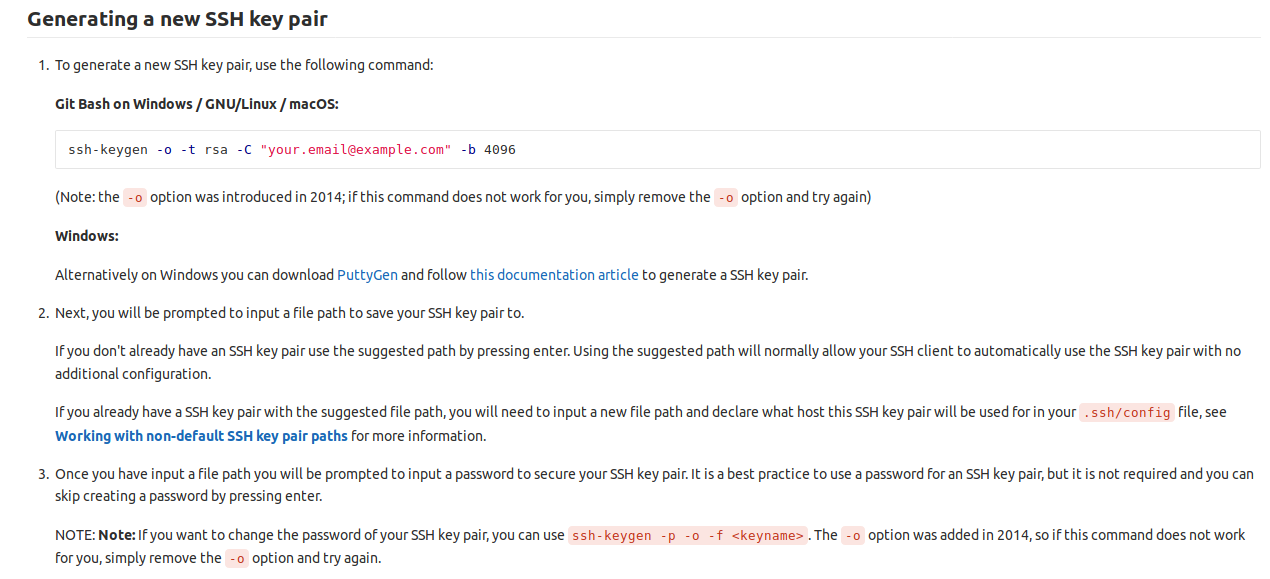This screenshot has width=1270, height=579.
Task: Click the .ssh/config inline code
Action: click(x=1126, y=412)
